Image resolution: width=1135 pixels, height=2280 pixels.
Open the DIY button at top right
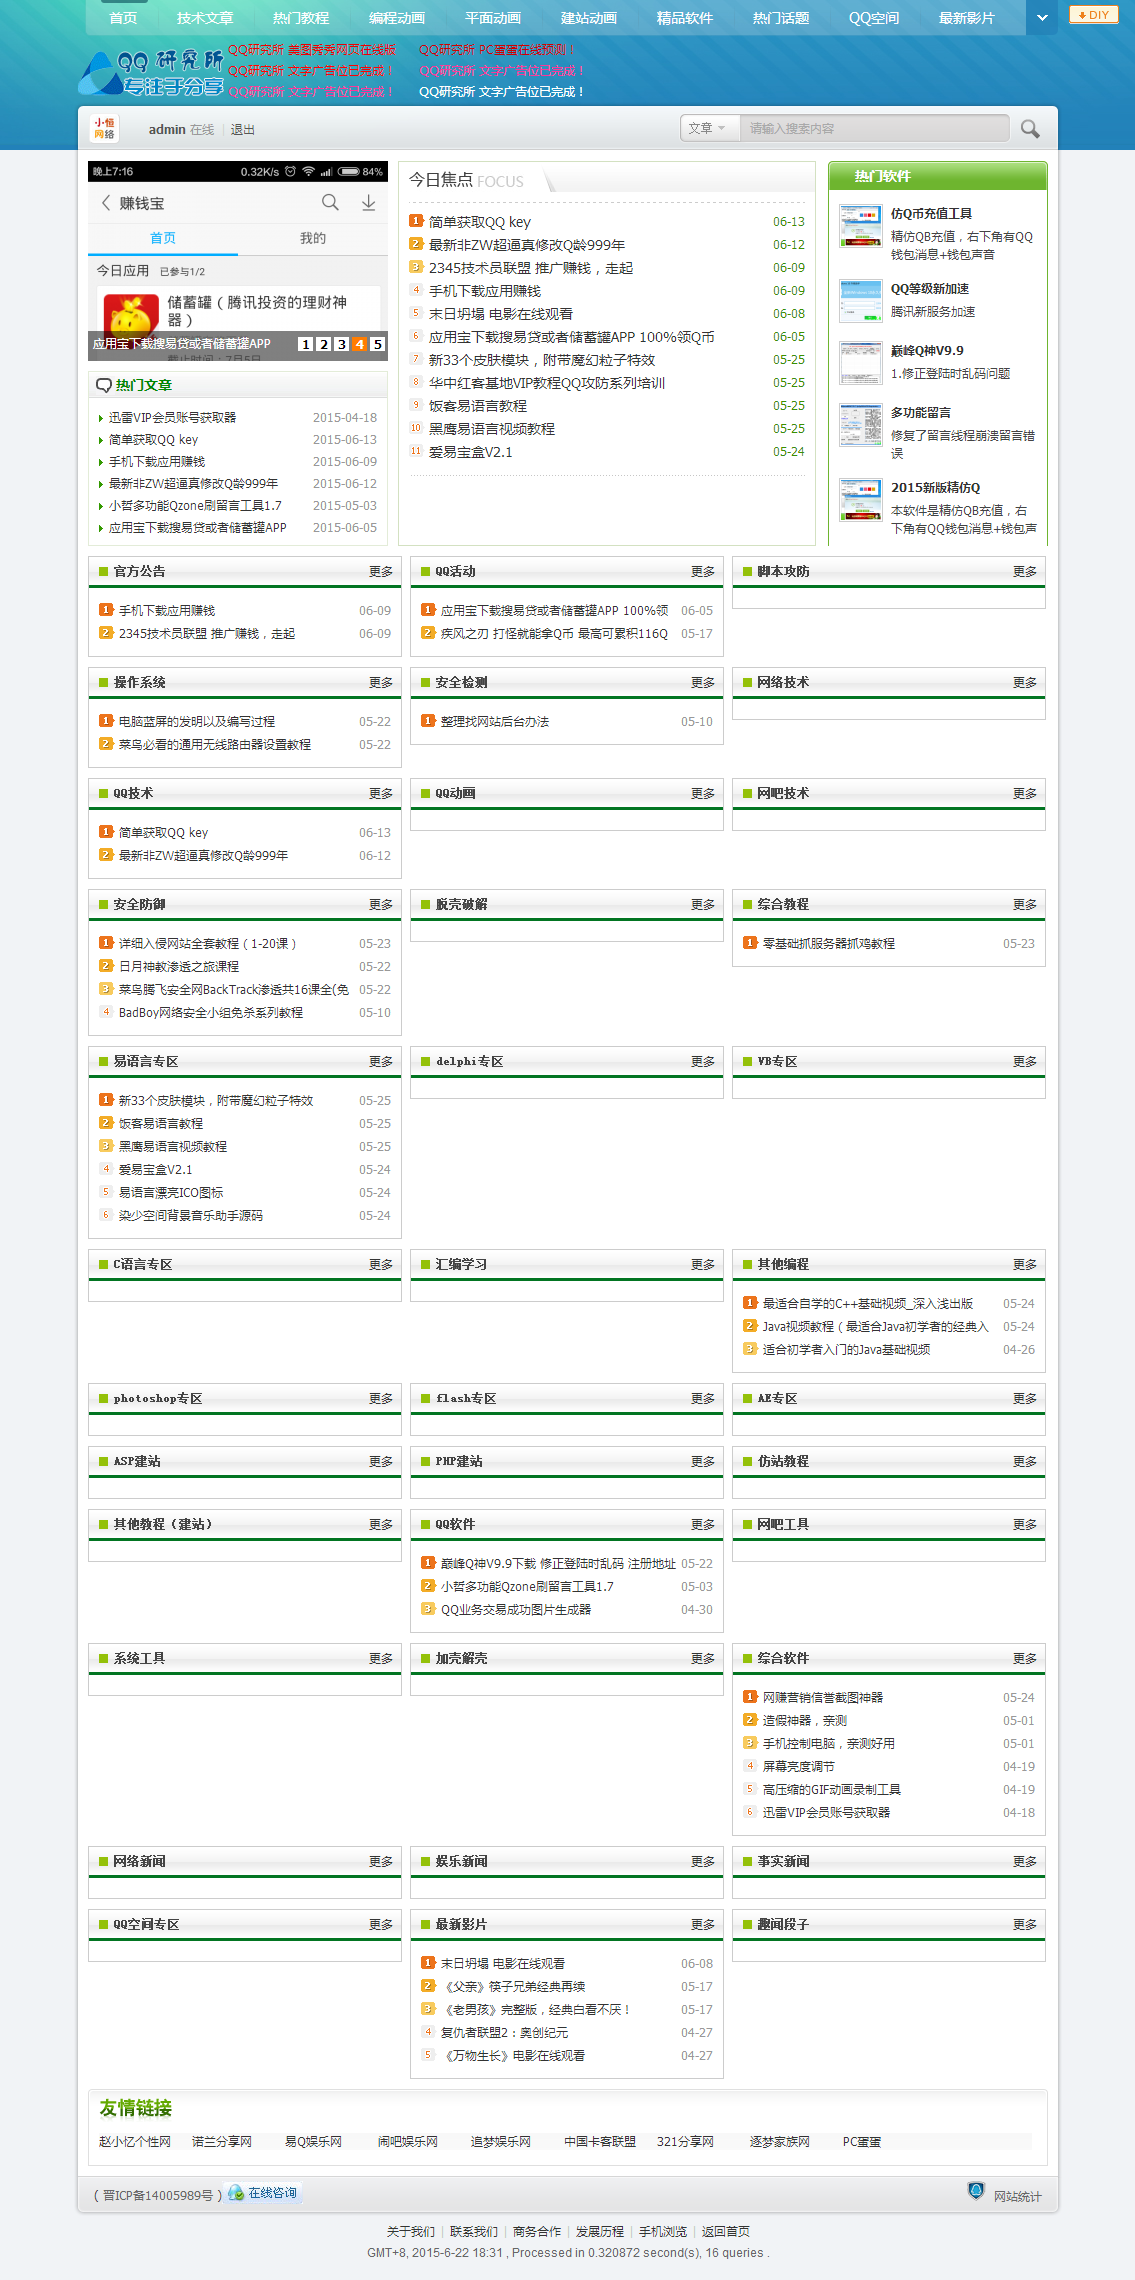click(1094, 15)
